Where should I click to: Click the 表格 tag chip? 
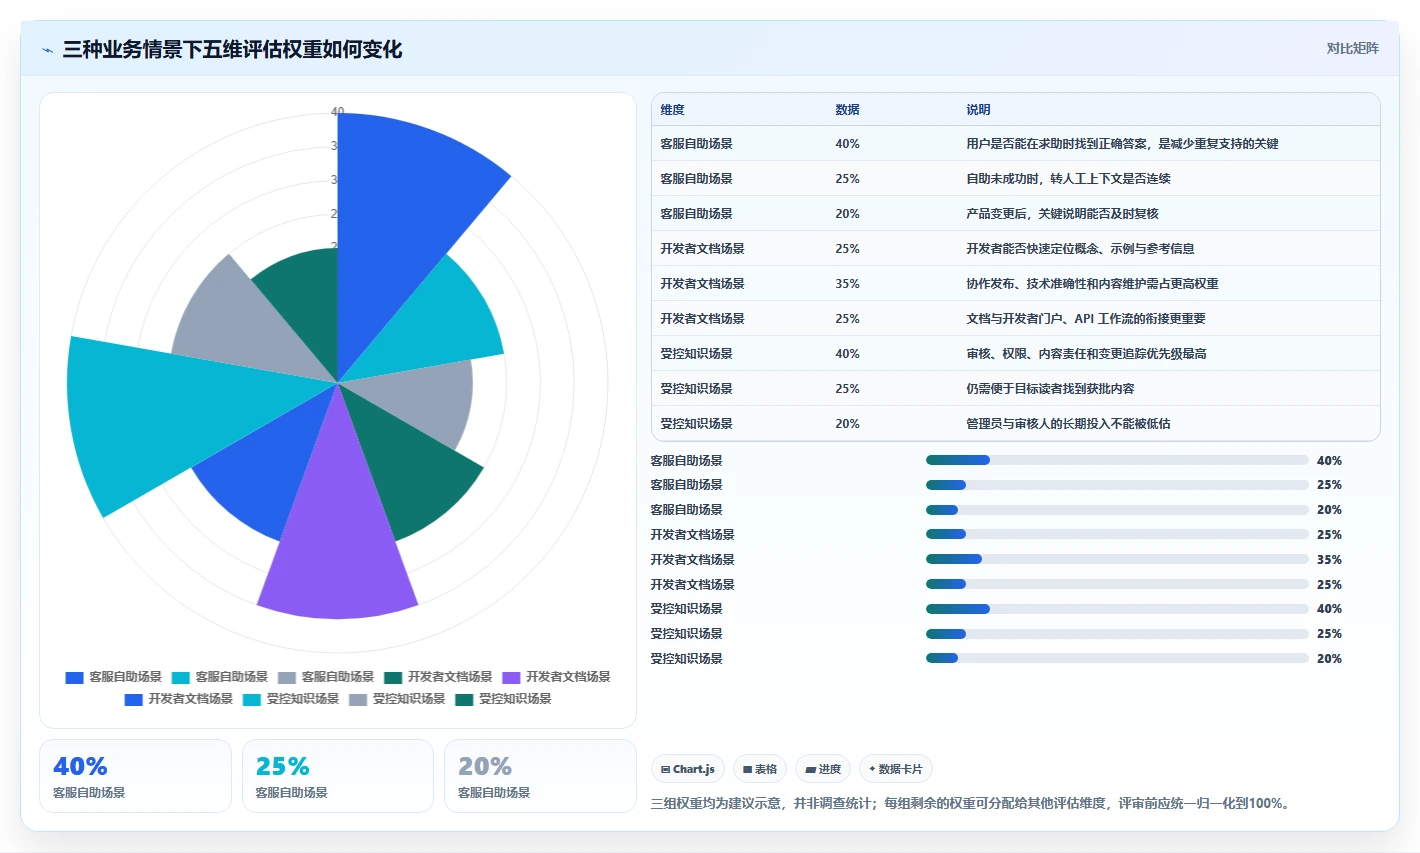pos(760,769)
